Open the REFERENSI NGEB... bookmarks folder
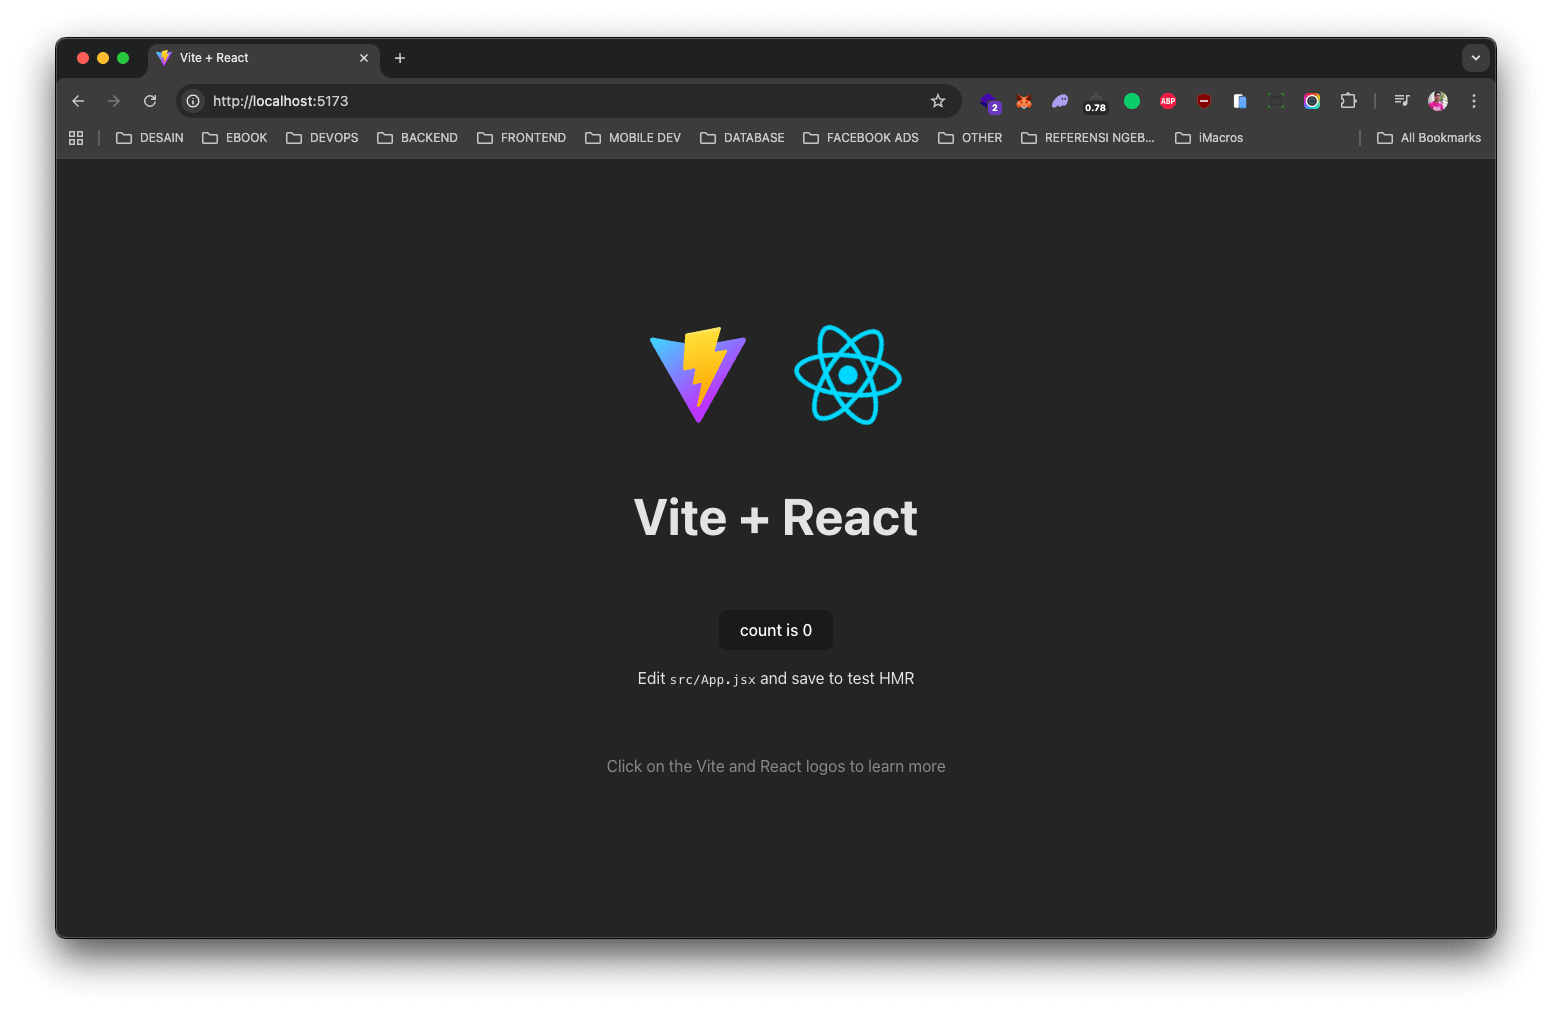The image size is (1552, 1012). 1088,138
